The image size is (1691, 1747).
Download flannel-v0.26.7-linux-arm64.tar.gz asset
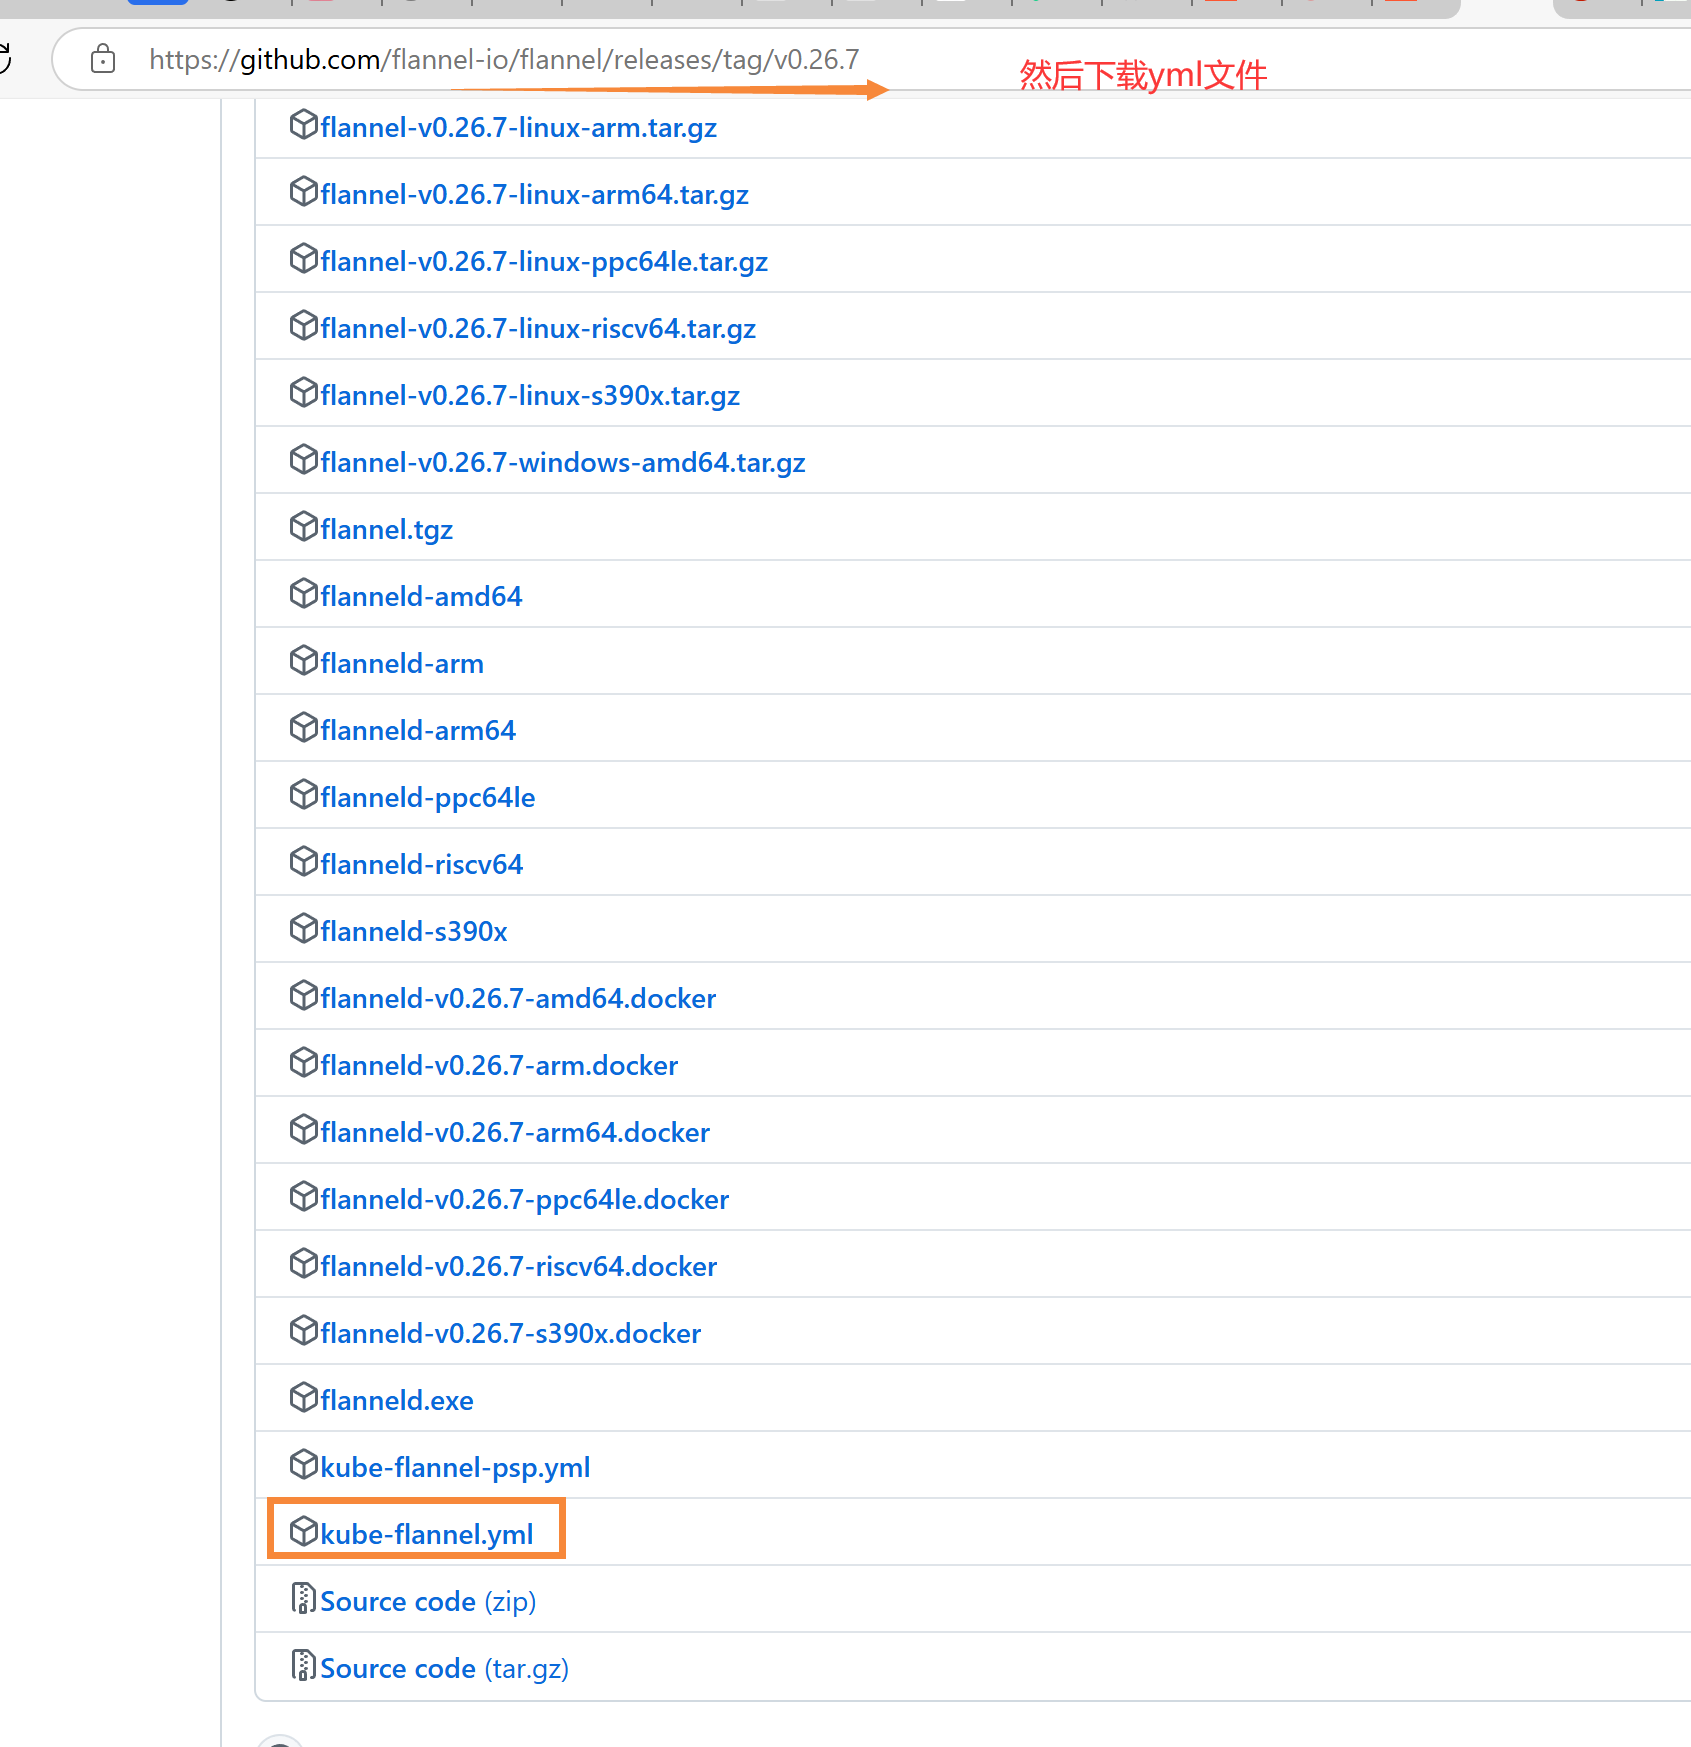click(534, 195)
